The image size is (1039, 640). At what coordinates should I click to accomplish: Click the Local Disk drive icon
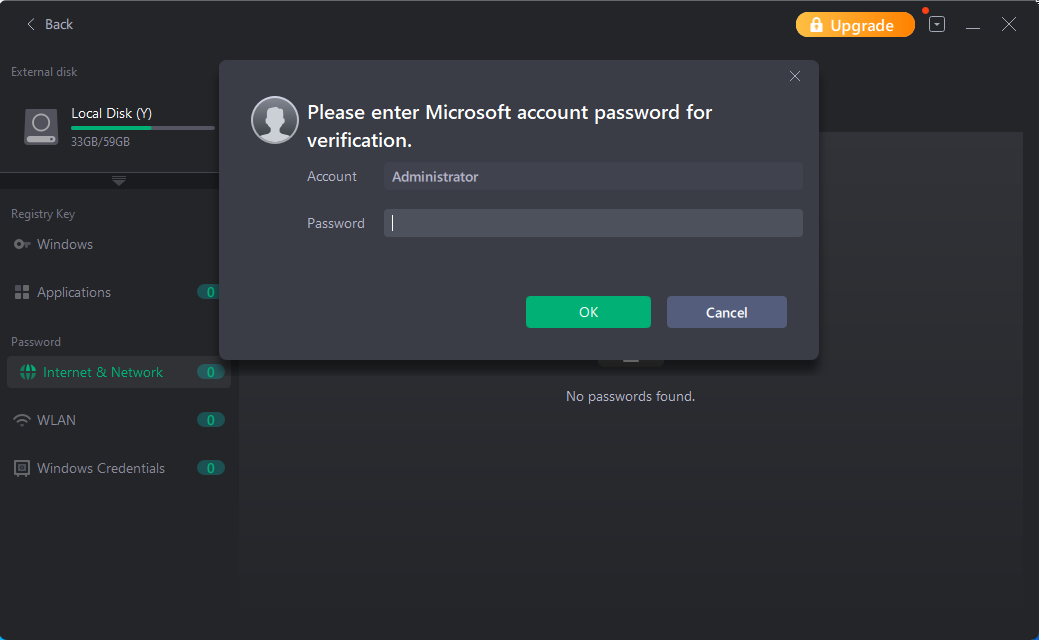(x=40, y=127)
